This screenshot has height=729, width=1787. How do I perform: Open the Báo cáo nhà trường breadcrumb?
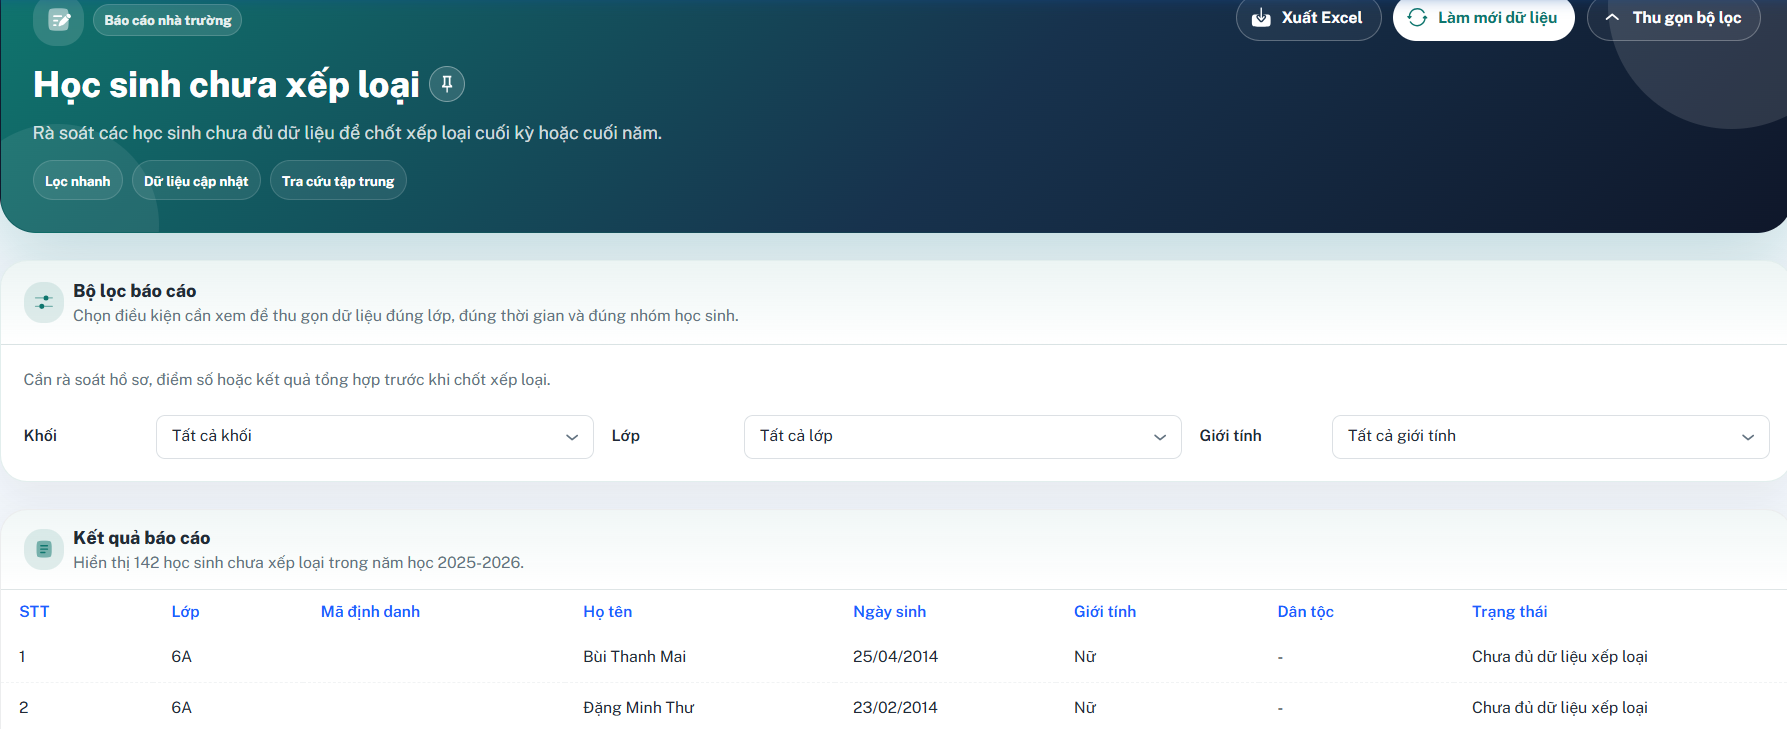(x=168, y=20)
